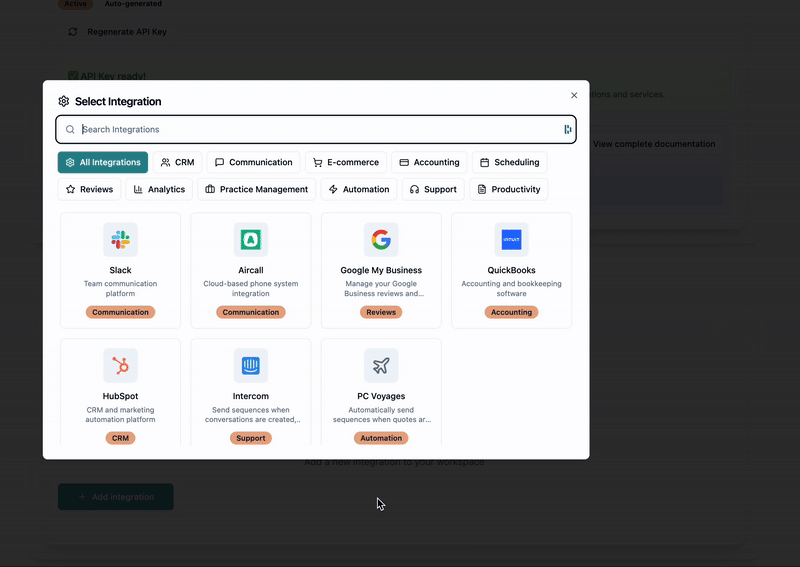Filter by CRM category
The width and height of the screenshot is (800, 567).
[178, 162]
